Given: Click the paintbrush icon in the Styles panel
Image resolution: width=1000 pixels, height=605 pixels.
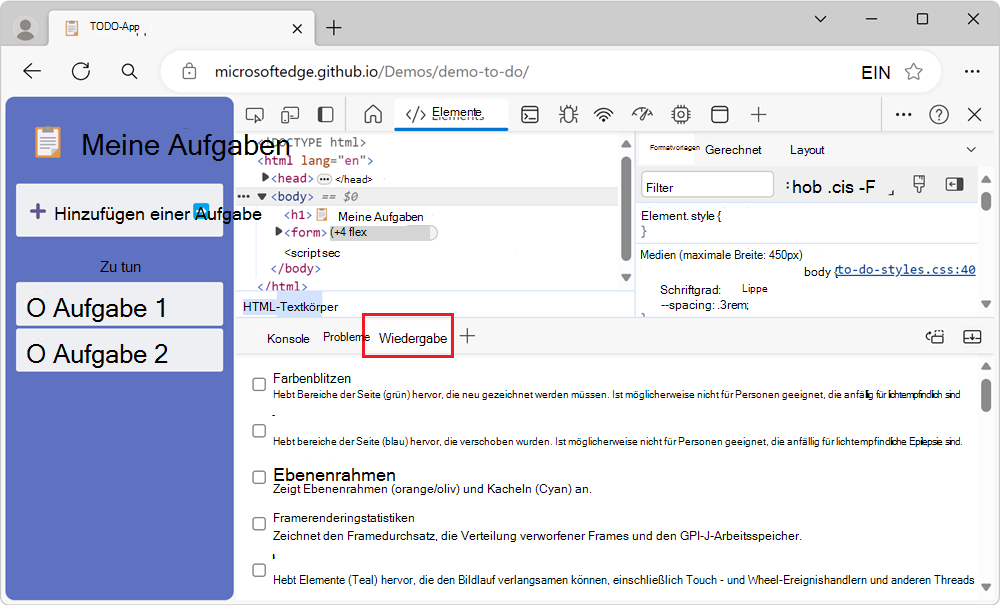Looking at the screenshot, I should [x=918, y=184].
